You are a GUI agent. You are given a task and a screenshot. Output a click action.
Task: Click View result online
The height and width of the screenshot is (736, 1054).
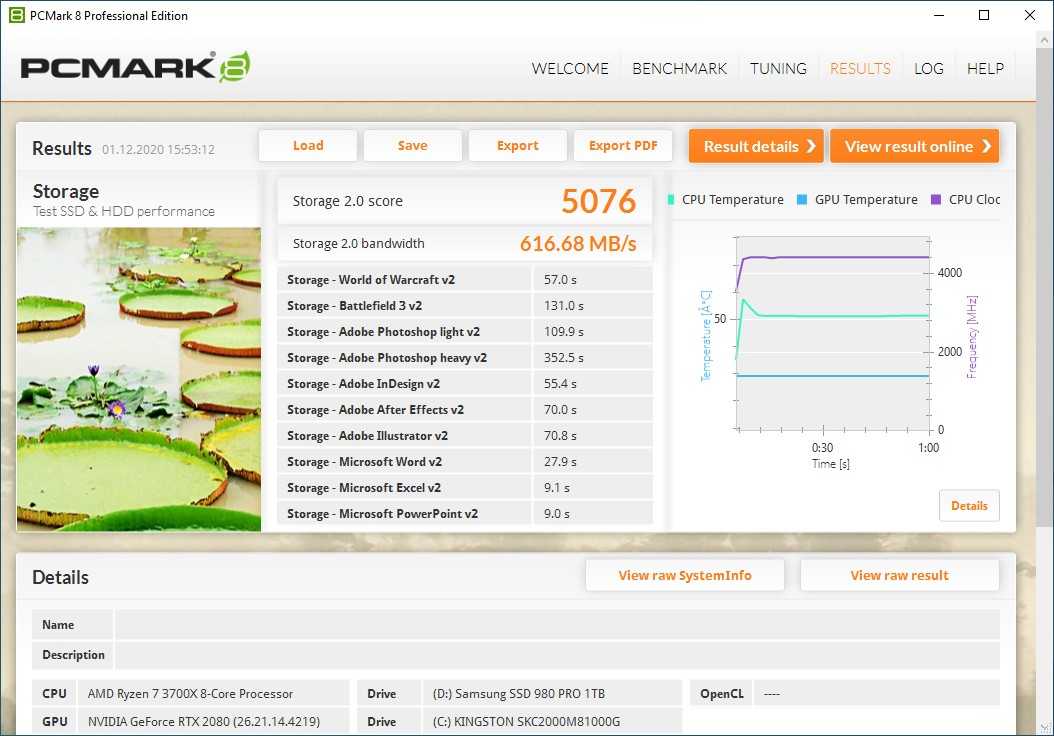pyautogui.click(x=914, y=146)
